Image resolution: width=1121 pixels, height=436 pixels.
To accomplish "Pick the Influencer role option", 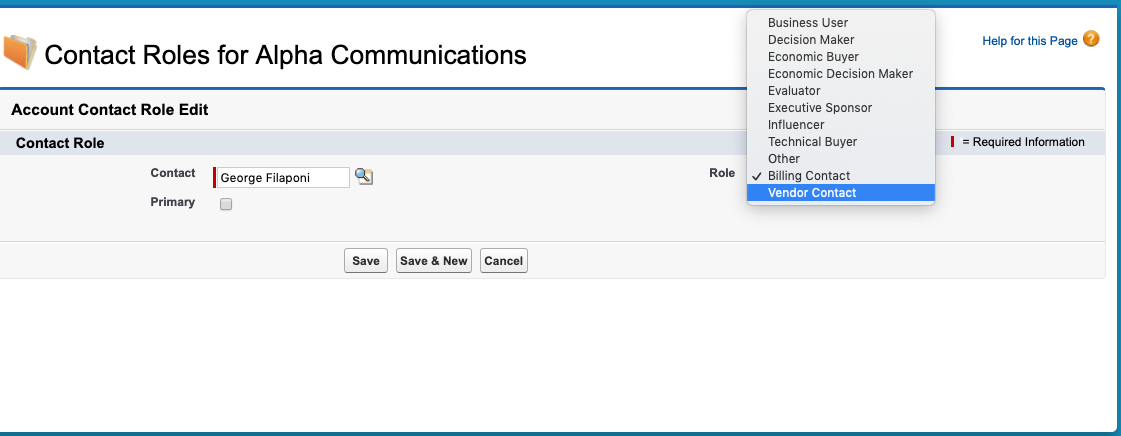I will pos(841,124).
